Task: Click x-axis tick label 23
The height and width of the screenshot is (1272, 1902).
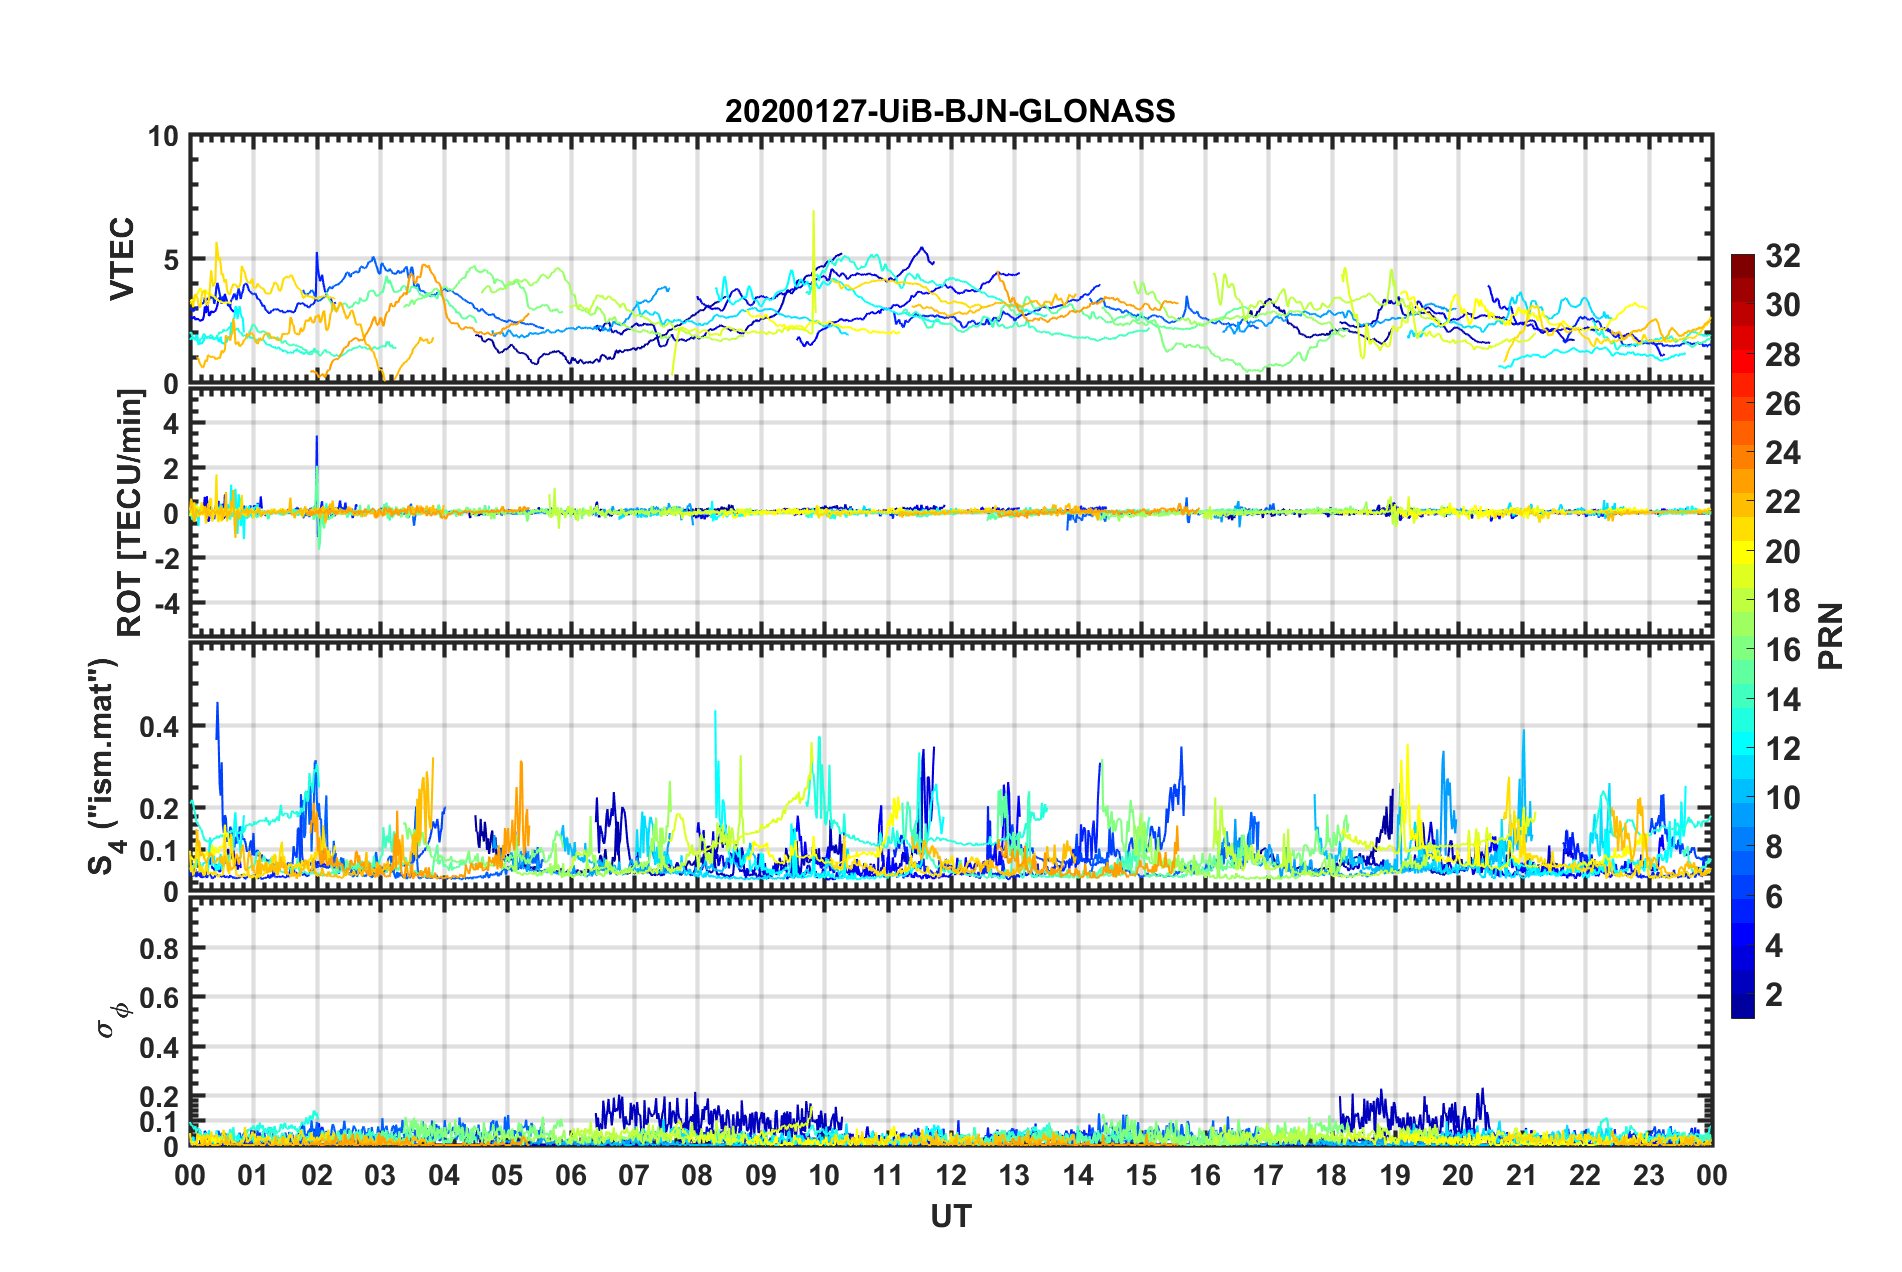Action: tap(1648, 1175)
